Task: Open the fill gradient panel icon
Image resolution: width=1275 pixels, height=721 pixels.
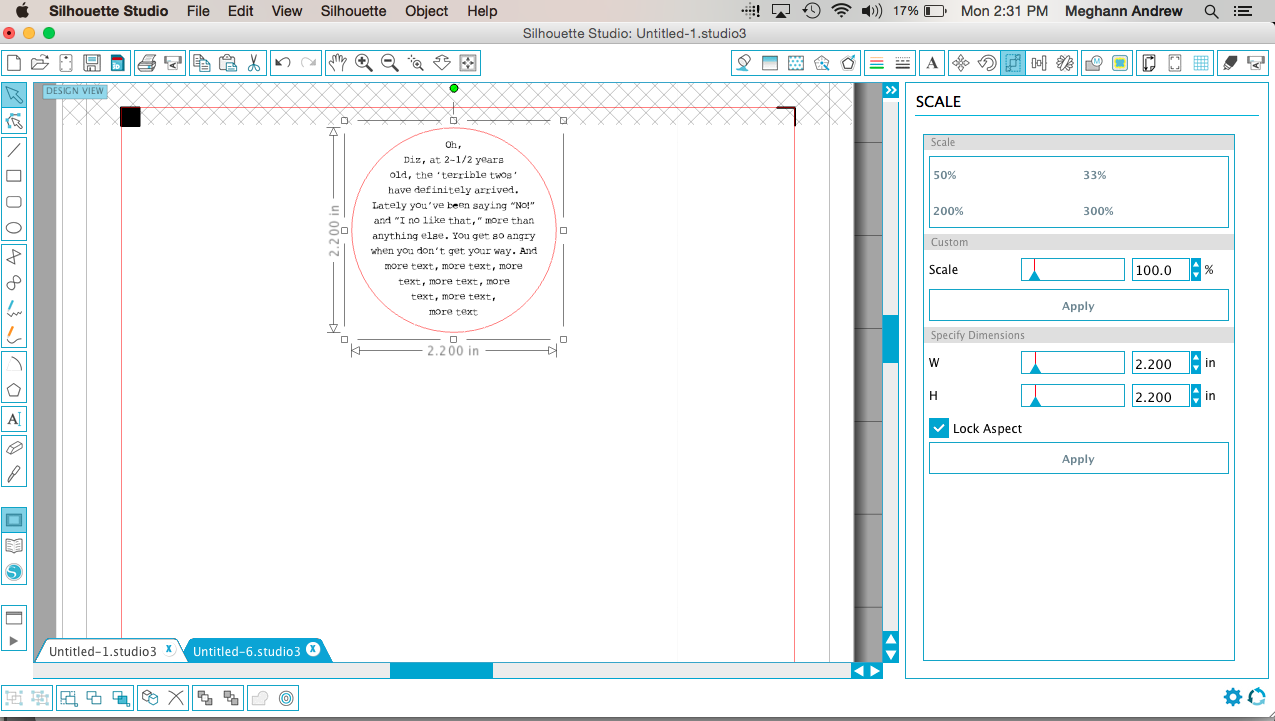Action: click(769, 63)
